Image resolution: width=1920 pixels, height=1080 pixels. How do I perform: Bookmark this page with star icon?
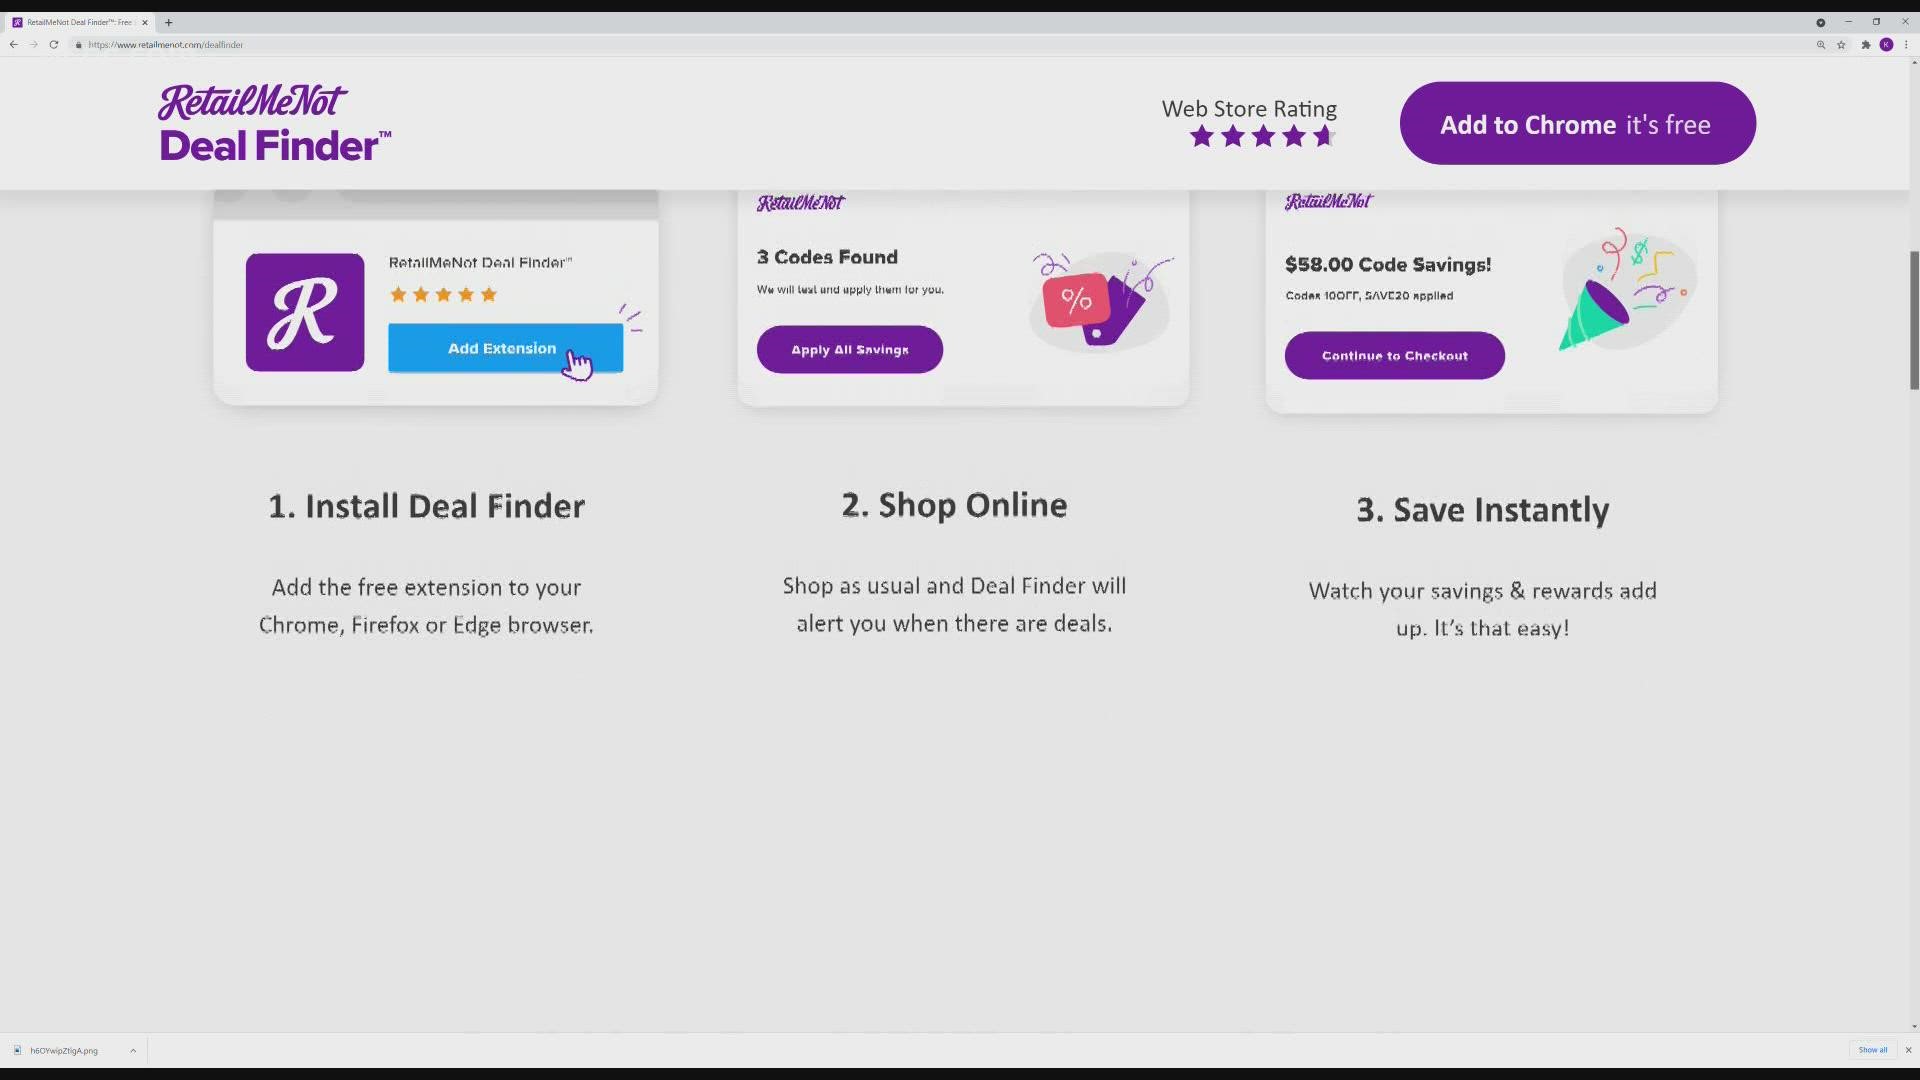tap(1841, 45)
